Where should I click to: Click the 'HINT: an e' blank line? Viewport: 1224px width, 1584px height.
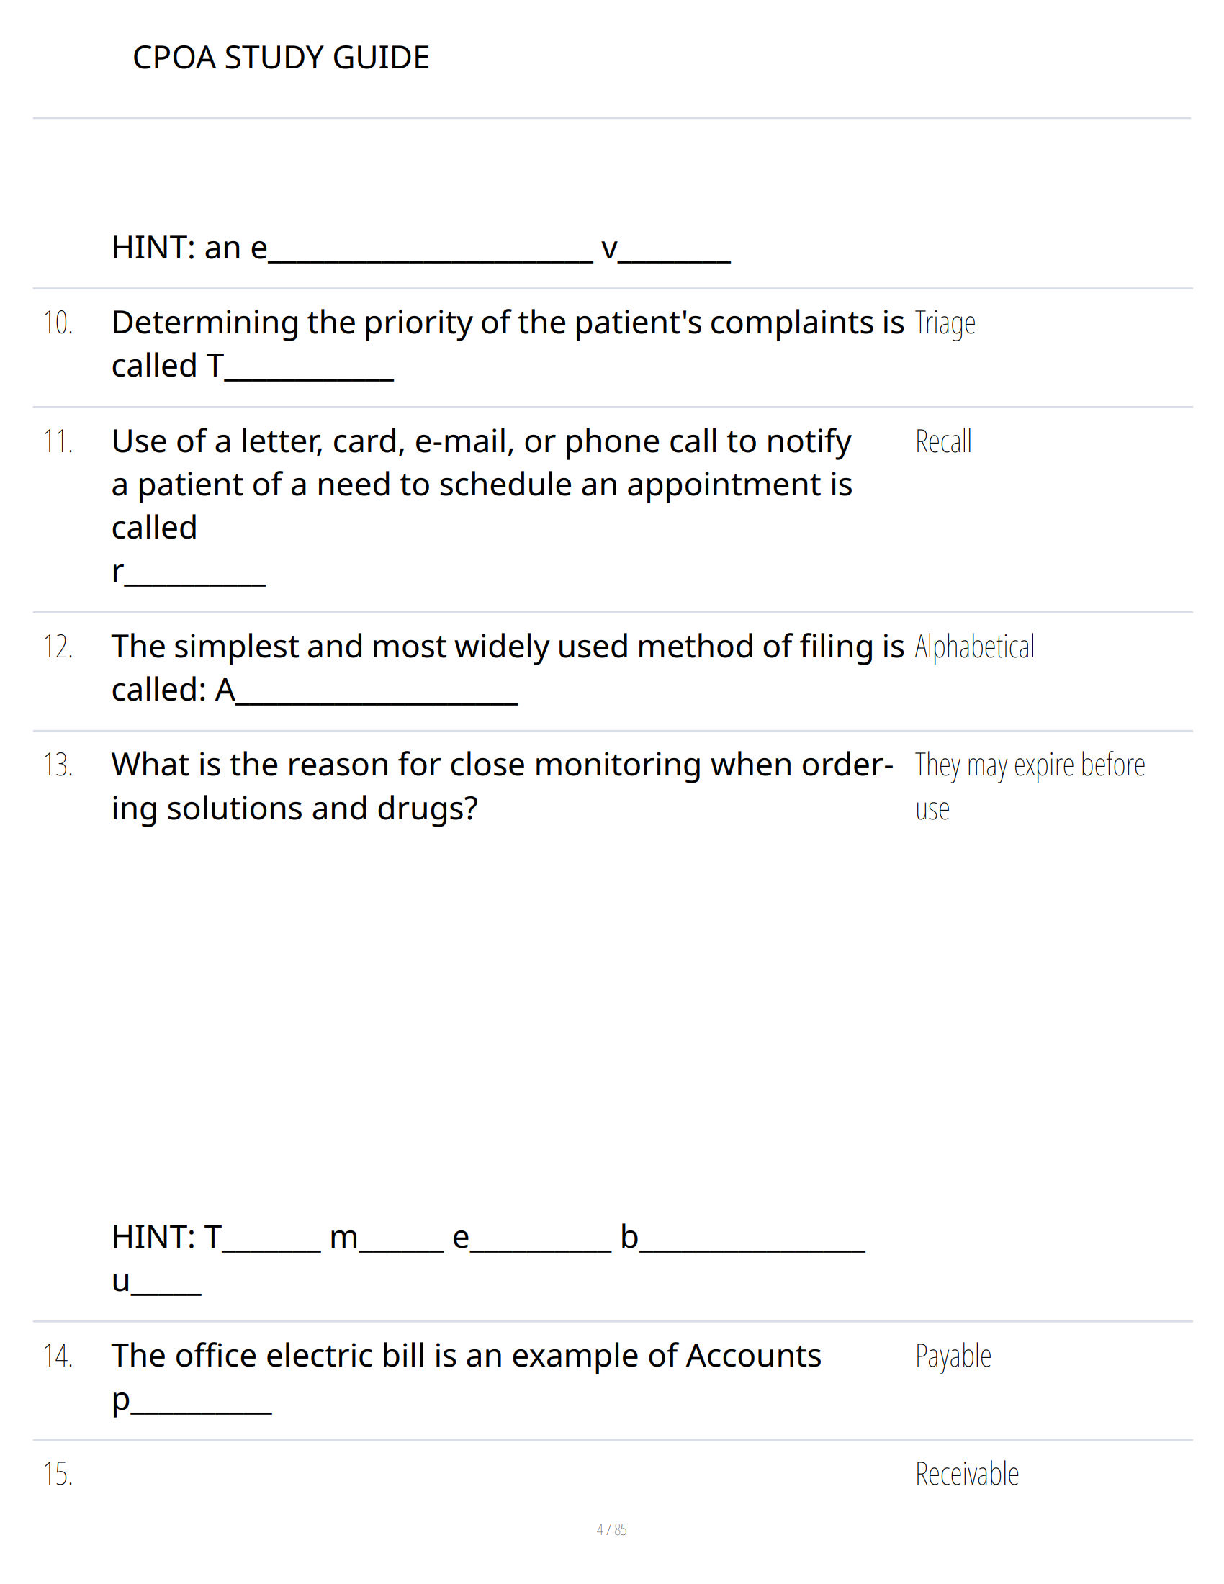(x=431, y=260)
